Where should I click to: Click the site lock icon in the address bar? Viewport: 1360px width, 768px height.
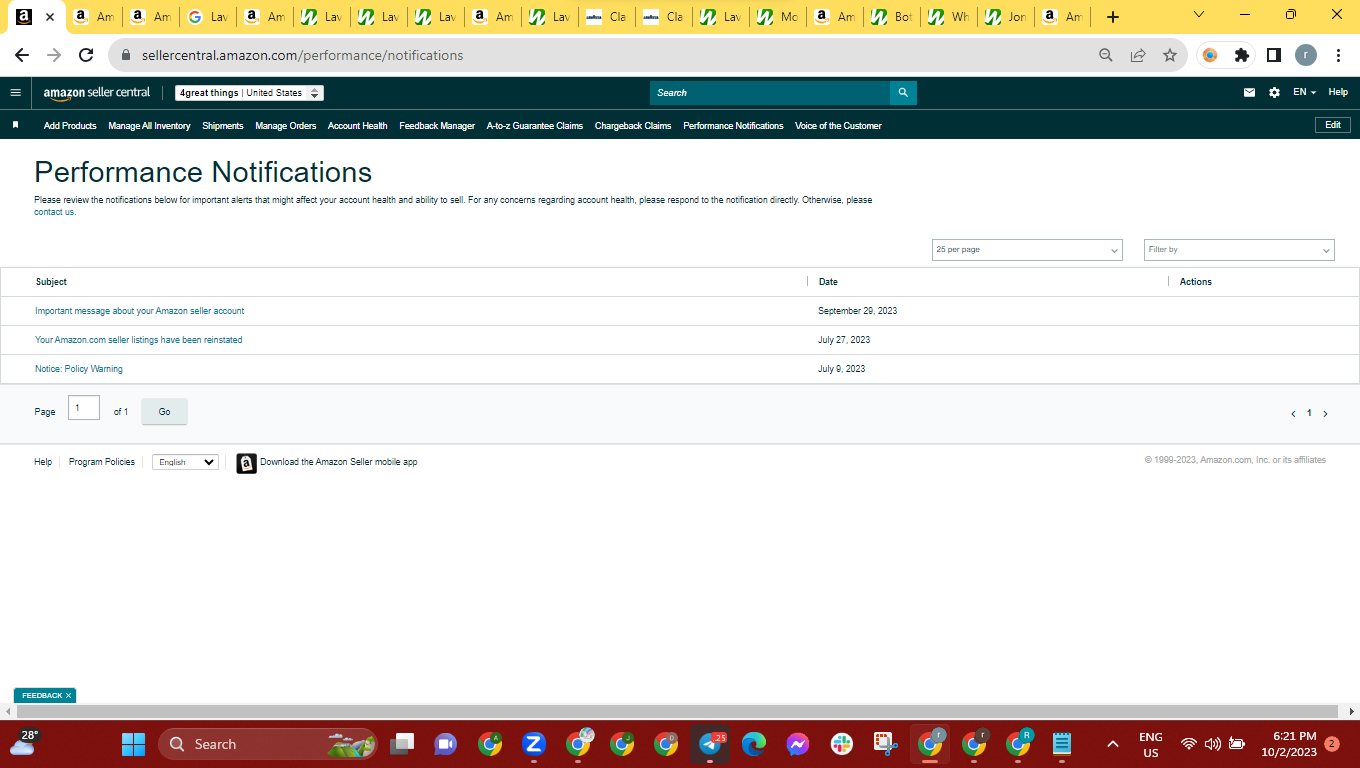click(x=126, y=55)
